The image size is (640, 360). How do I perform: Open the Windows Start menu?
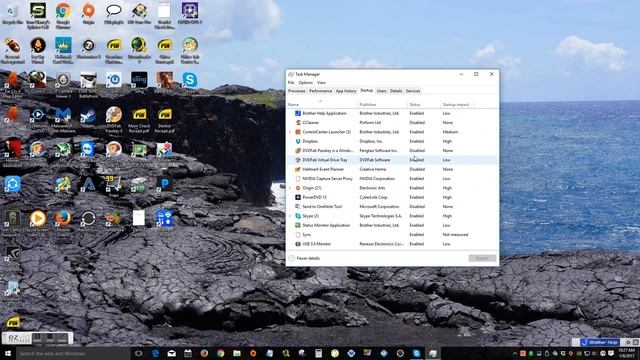click(x=8, y=353)
